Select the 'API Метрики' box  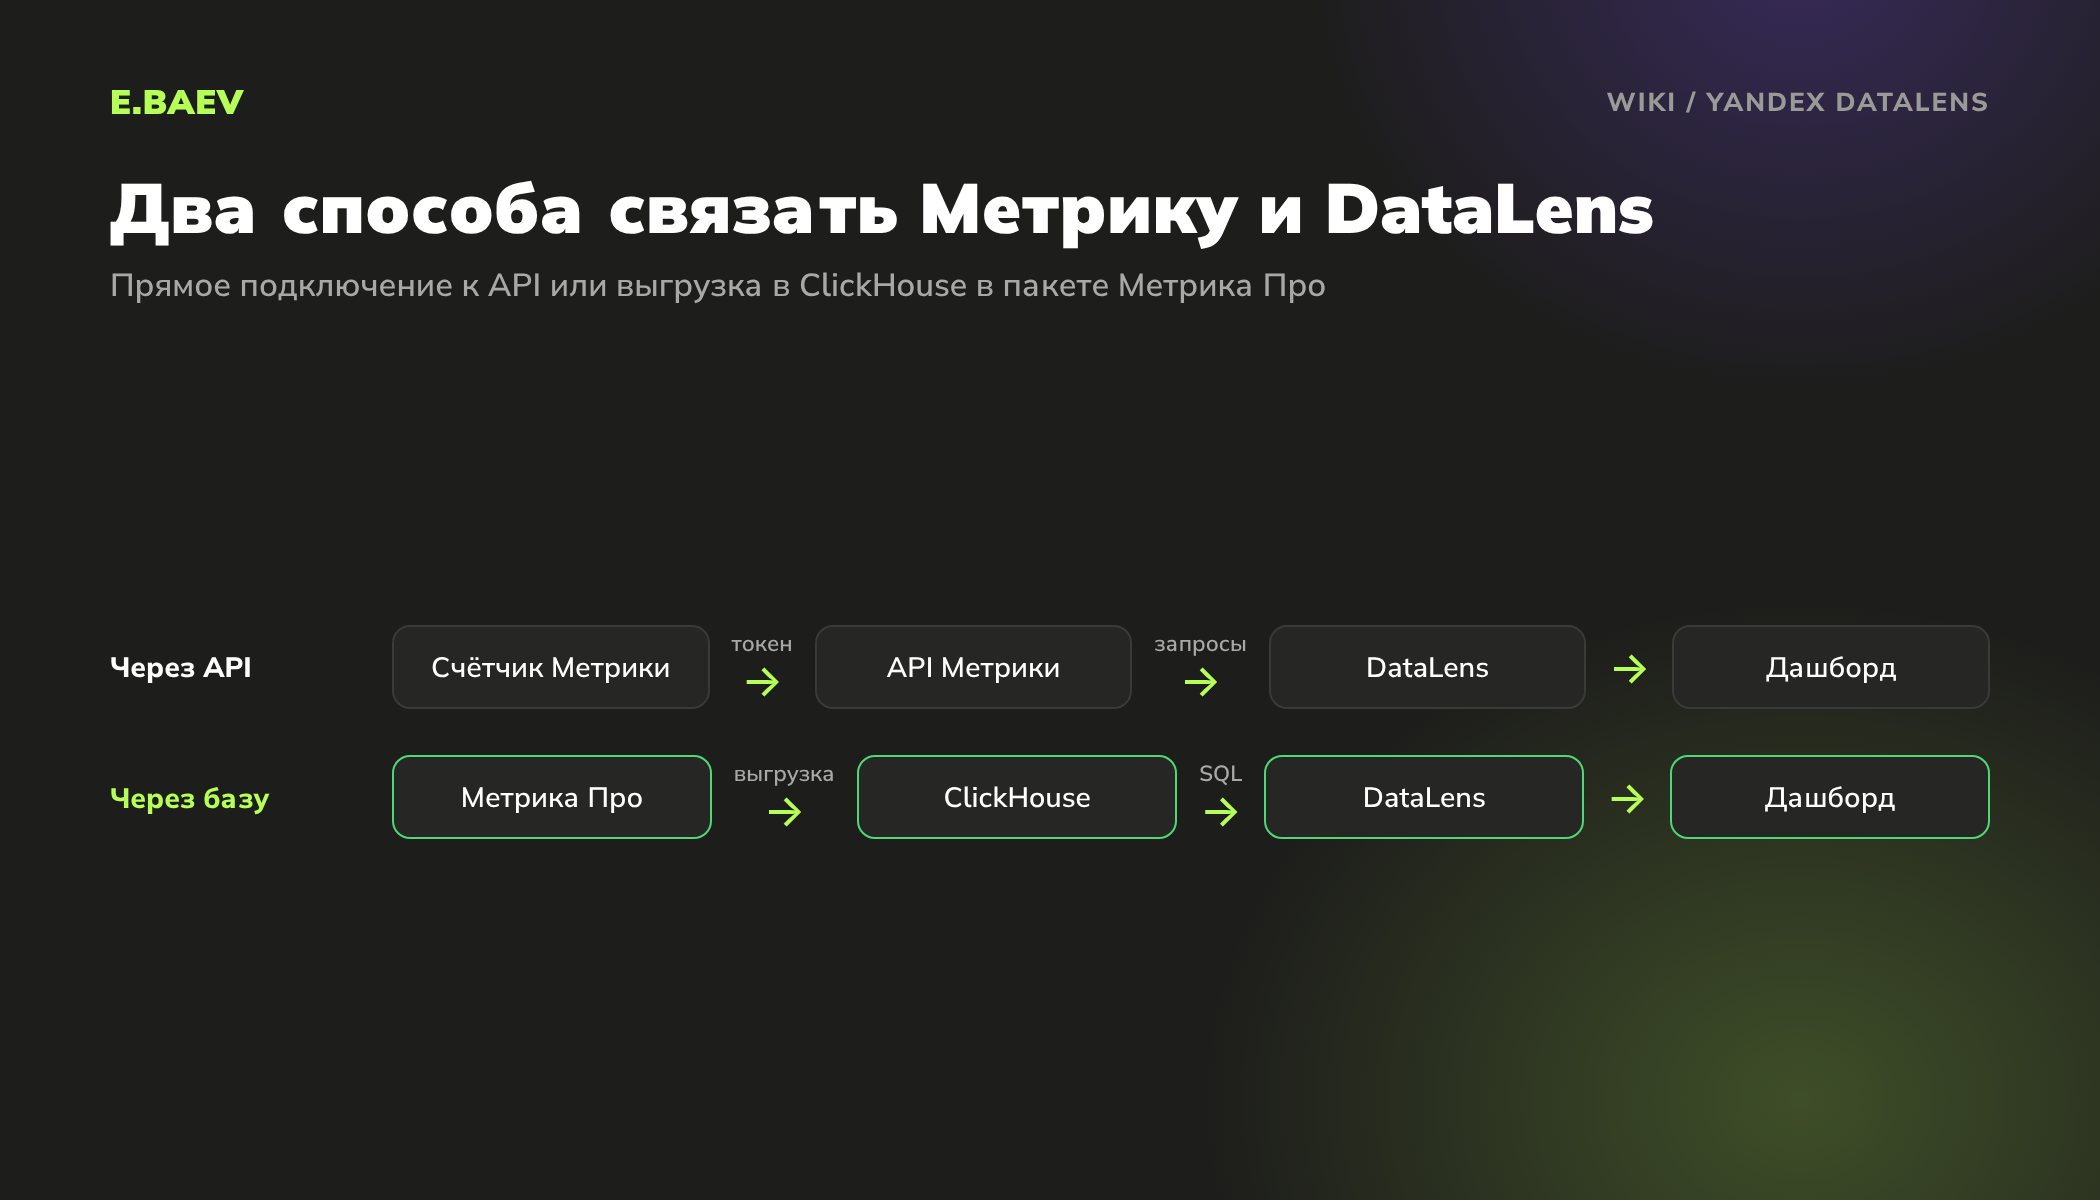click(x=973, y=667)
